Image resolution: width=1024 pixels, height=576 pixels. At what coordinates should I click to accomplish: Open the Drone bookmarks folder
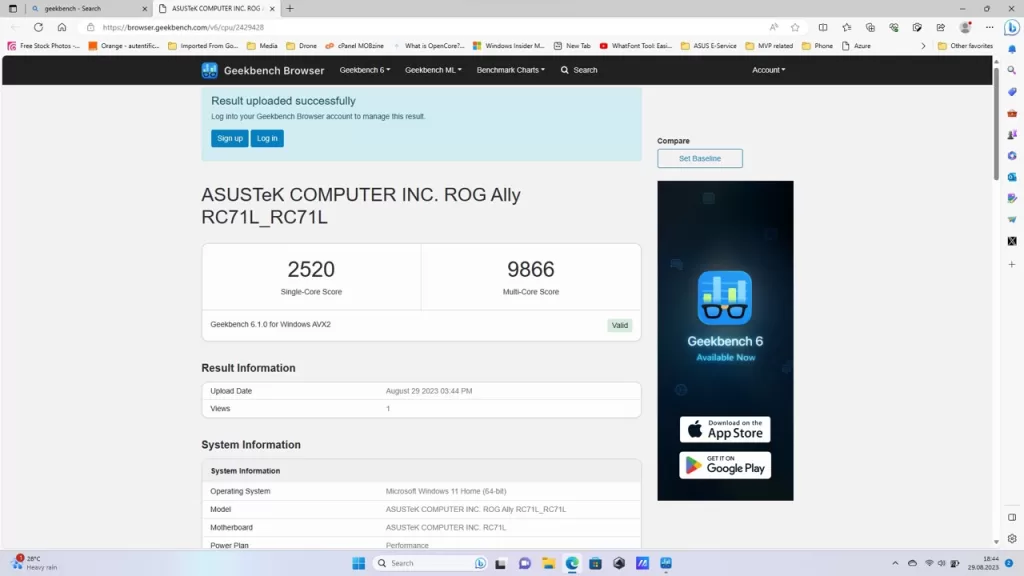click(301, 46)
